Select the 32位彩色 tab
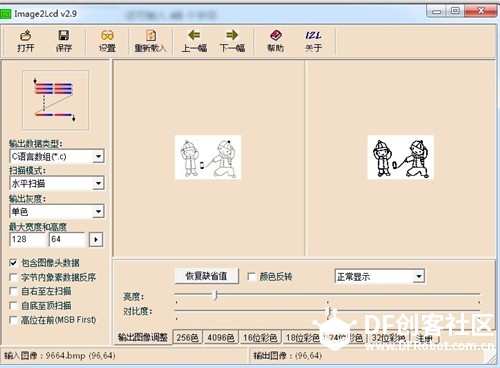500x368 pixels. coord(389,337)
